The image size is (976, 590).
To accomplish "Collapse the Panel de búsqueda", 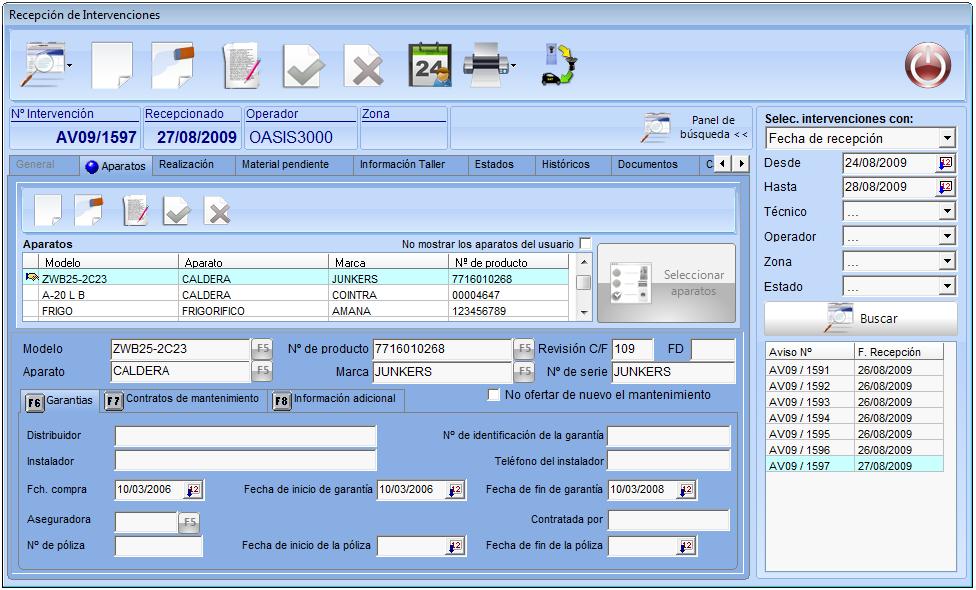I will (696, 127).
